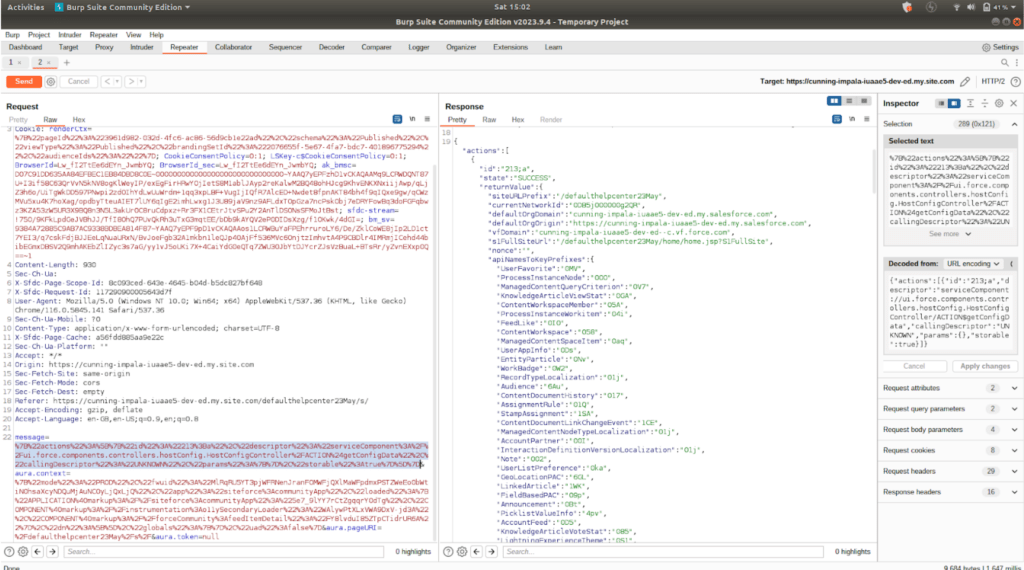This screenshot has height=570, width=1024.
Task: Go to previous request in history
Action: pyautogui.click(x=107, y=82)
